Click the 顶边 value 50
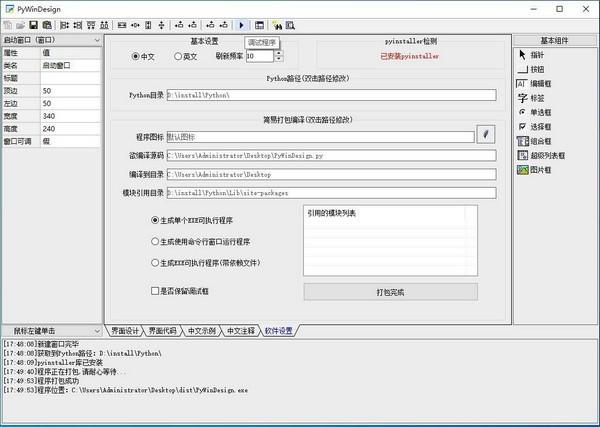The width and height of the screenshot is (600, 427). (71, 91)
